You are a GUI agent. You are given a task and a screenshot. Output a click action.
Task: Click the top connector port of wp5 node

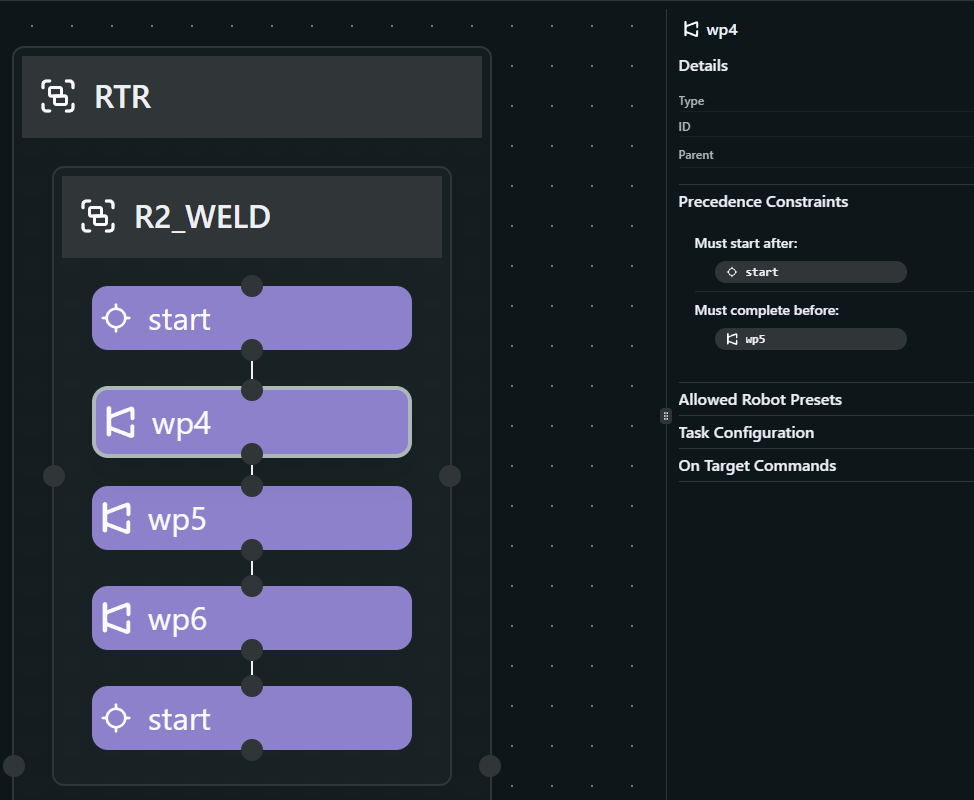coord(252,486)
